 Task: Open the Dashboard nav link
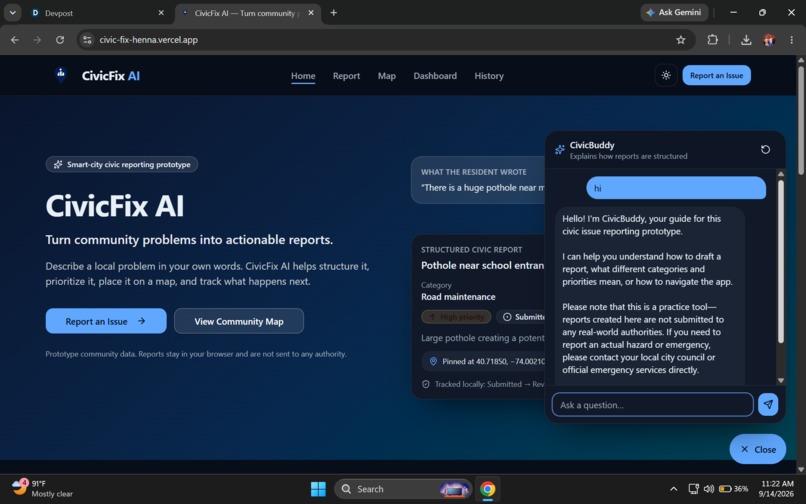[x=435, y=76]
